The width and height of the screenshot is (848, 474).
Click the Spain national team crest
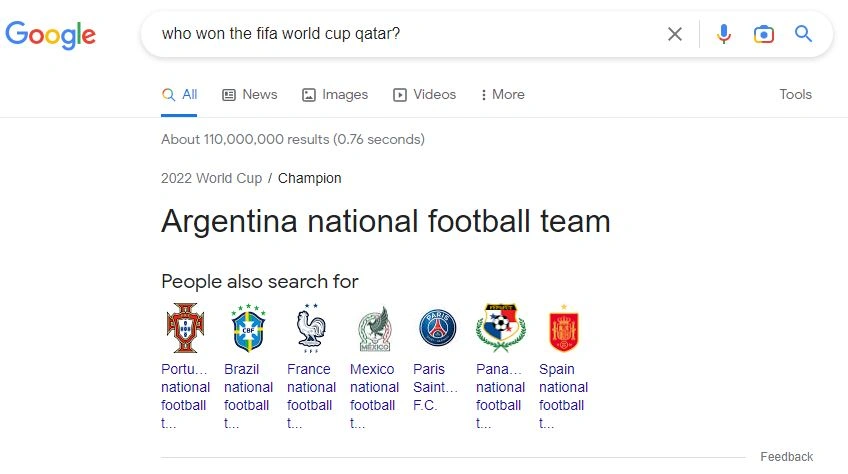click(563, 327)
